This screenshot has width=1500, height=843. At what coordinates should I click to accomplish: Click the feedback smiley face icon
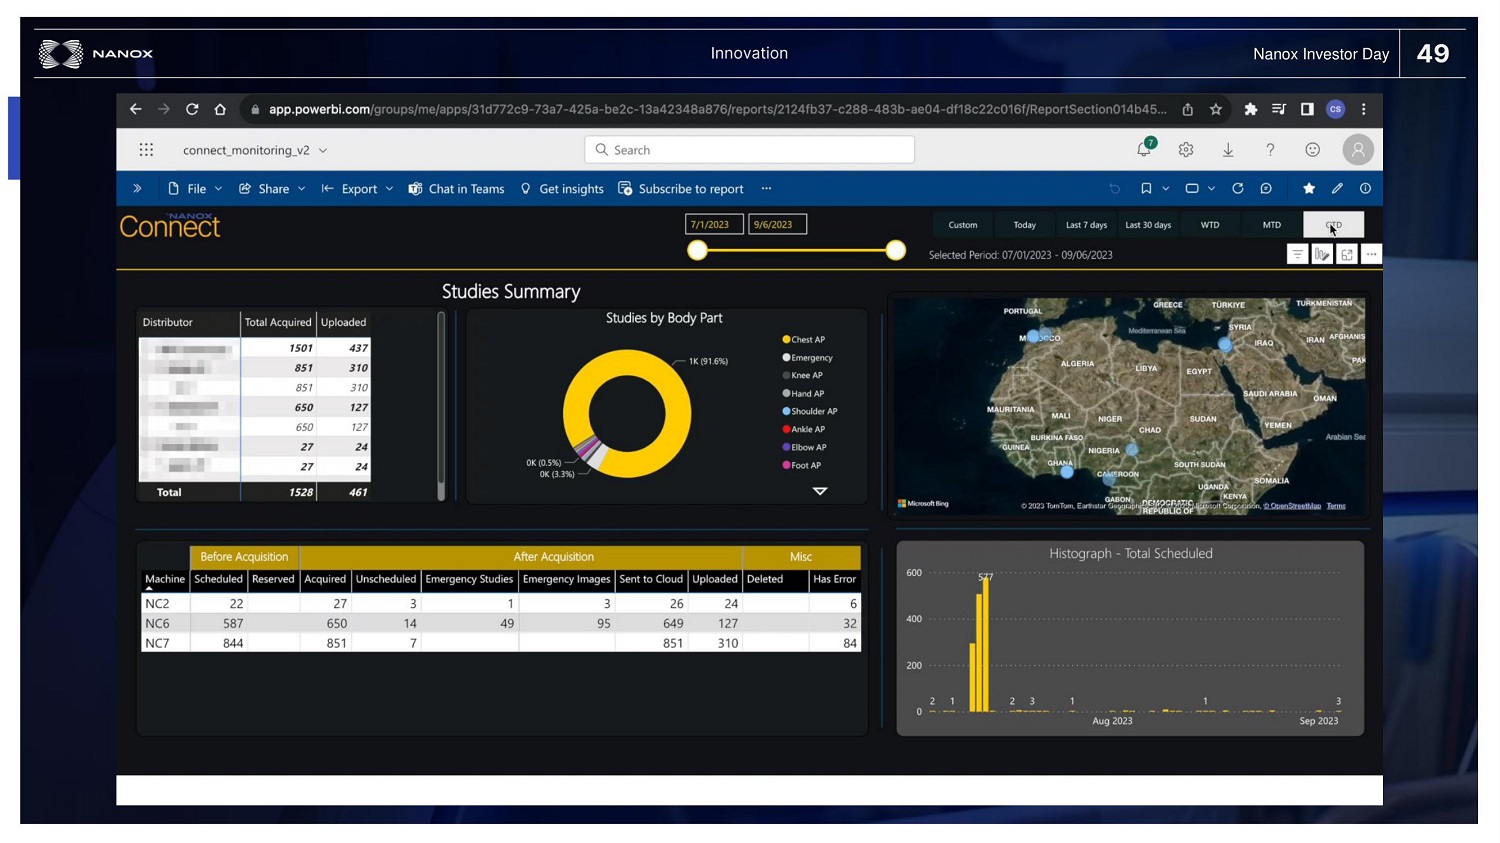coord(1312,150)
